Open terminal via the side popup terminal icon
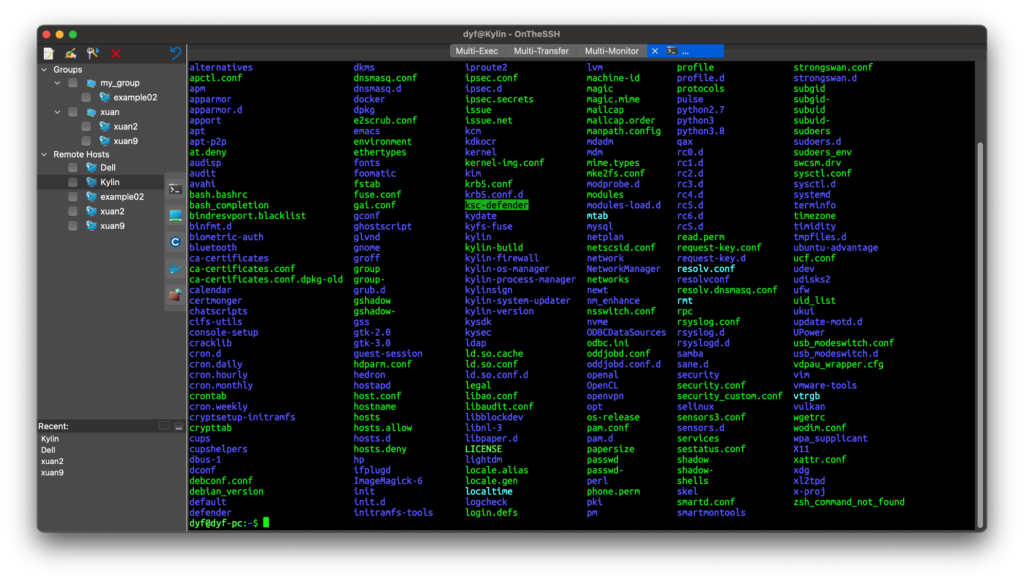Image resolution: width=1024 pixels, height=581 pixels. click(x=175, y=188)
